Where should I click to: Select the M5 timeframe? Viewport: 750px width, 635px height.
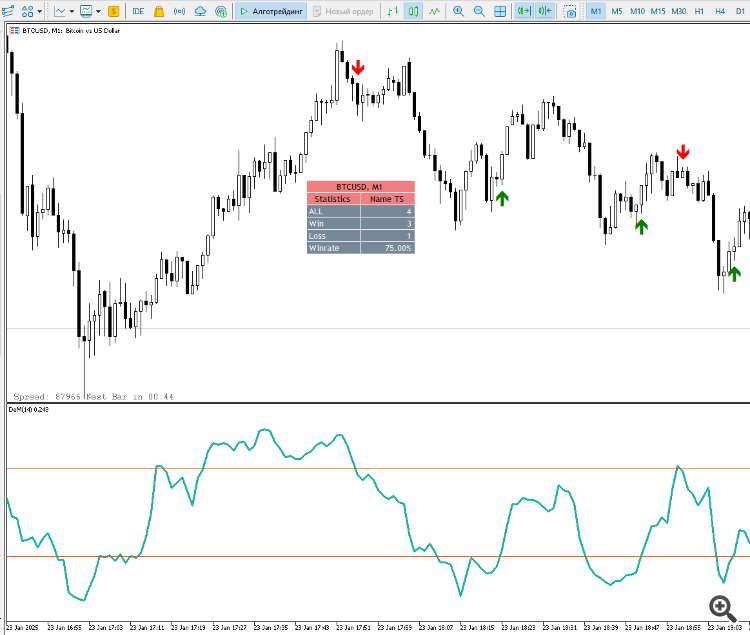point(617,11)
